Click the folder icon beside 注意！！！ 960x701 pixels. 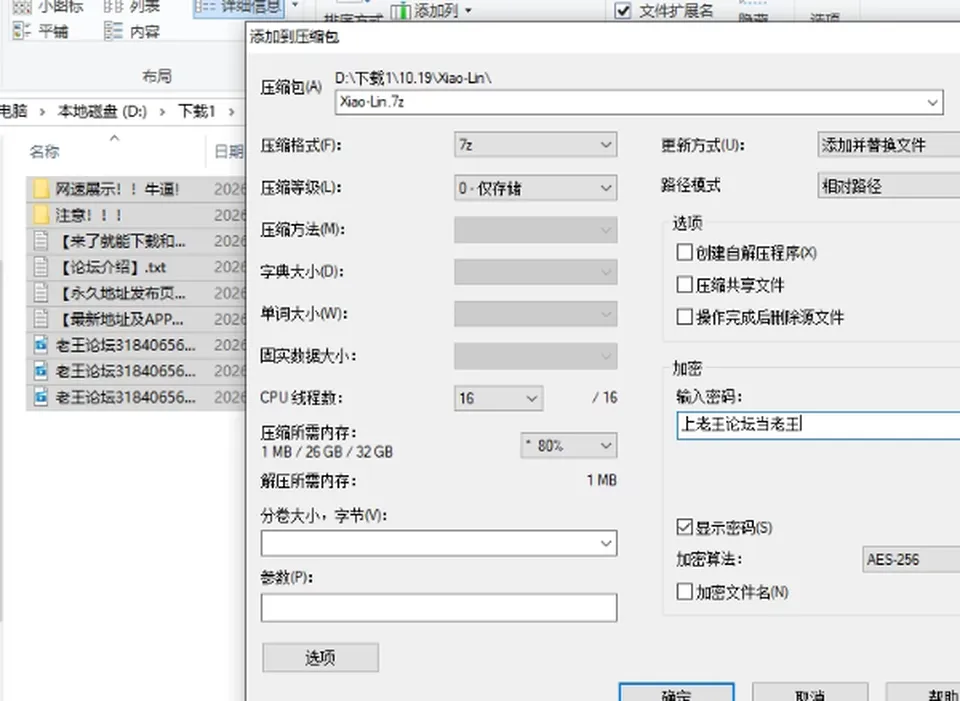[40, 215]
